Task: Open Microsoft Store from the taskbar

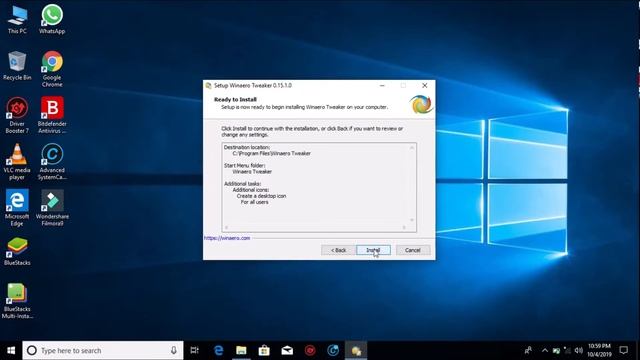Action: pos(264,351)
